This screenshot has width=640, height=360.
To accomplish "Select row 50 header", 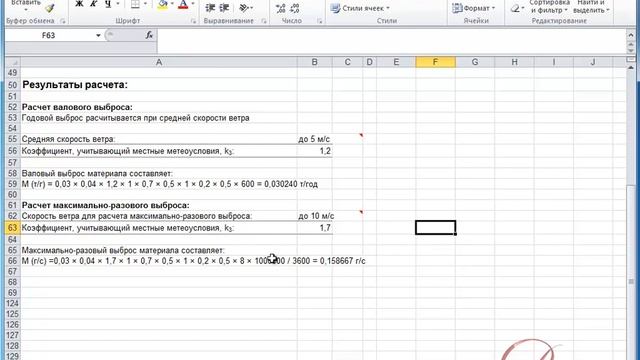I will click(x=13, y=85).
